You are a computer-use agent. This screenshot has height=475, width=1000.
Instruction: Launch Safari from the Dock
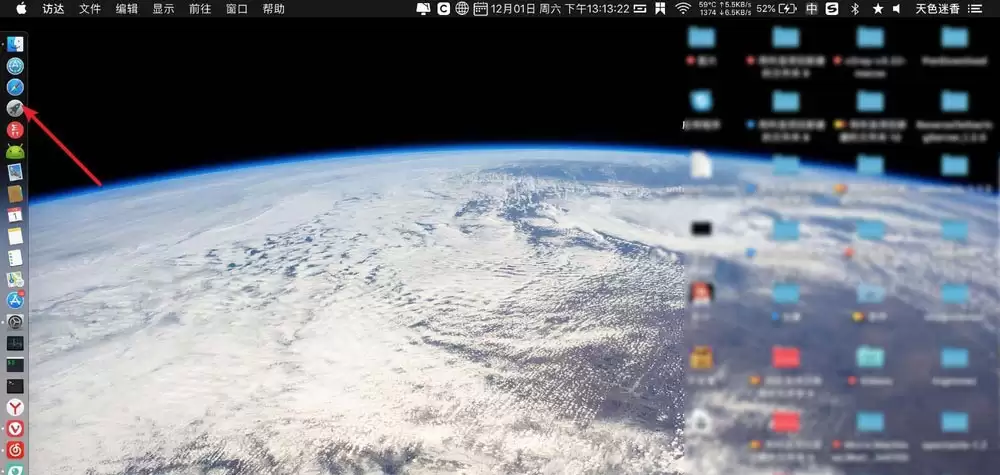coord(15,87)
